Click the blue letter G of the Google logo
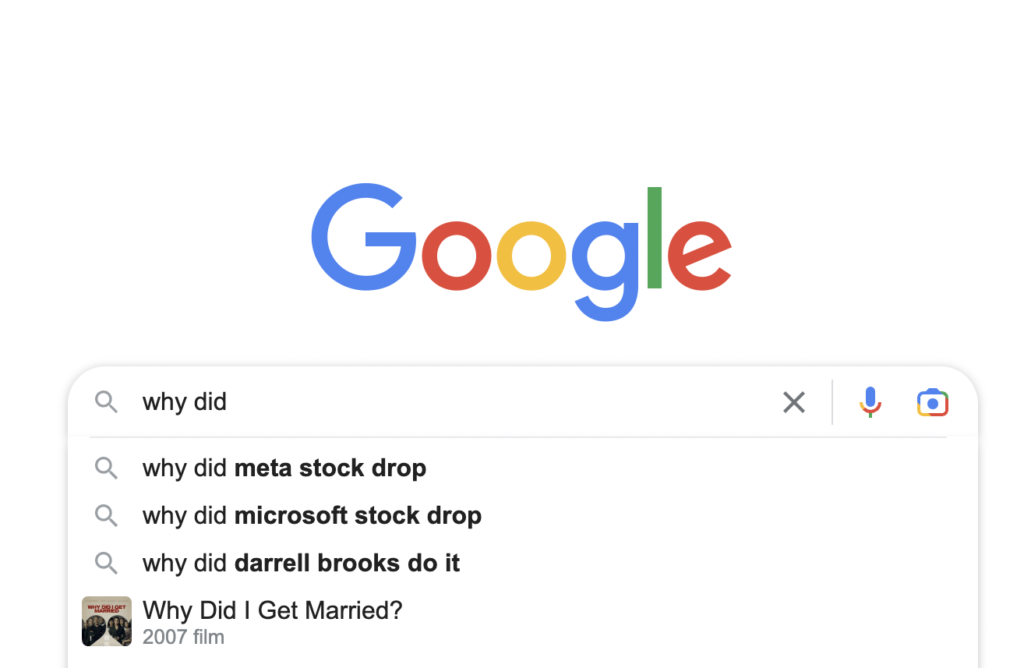 click(x=364, y=237)
